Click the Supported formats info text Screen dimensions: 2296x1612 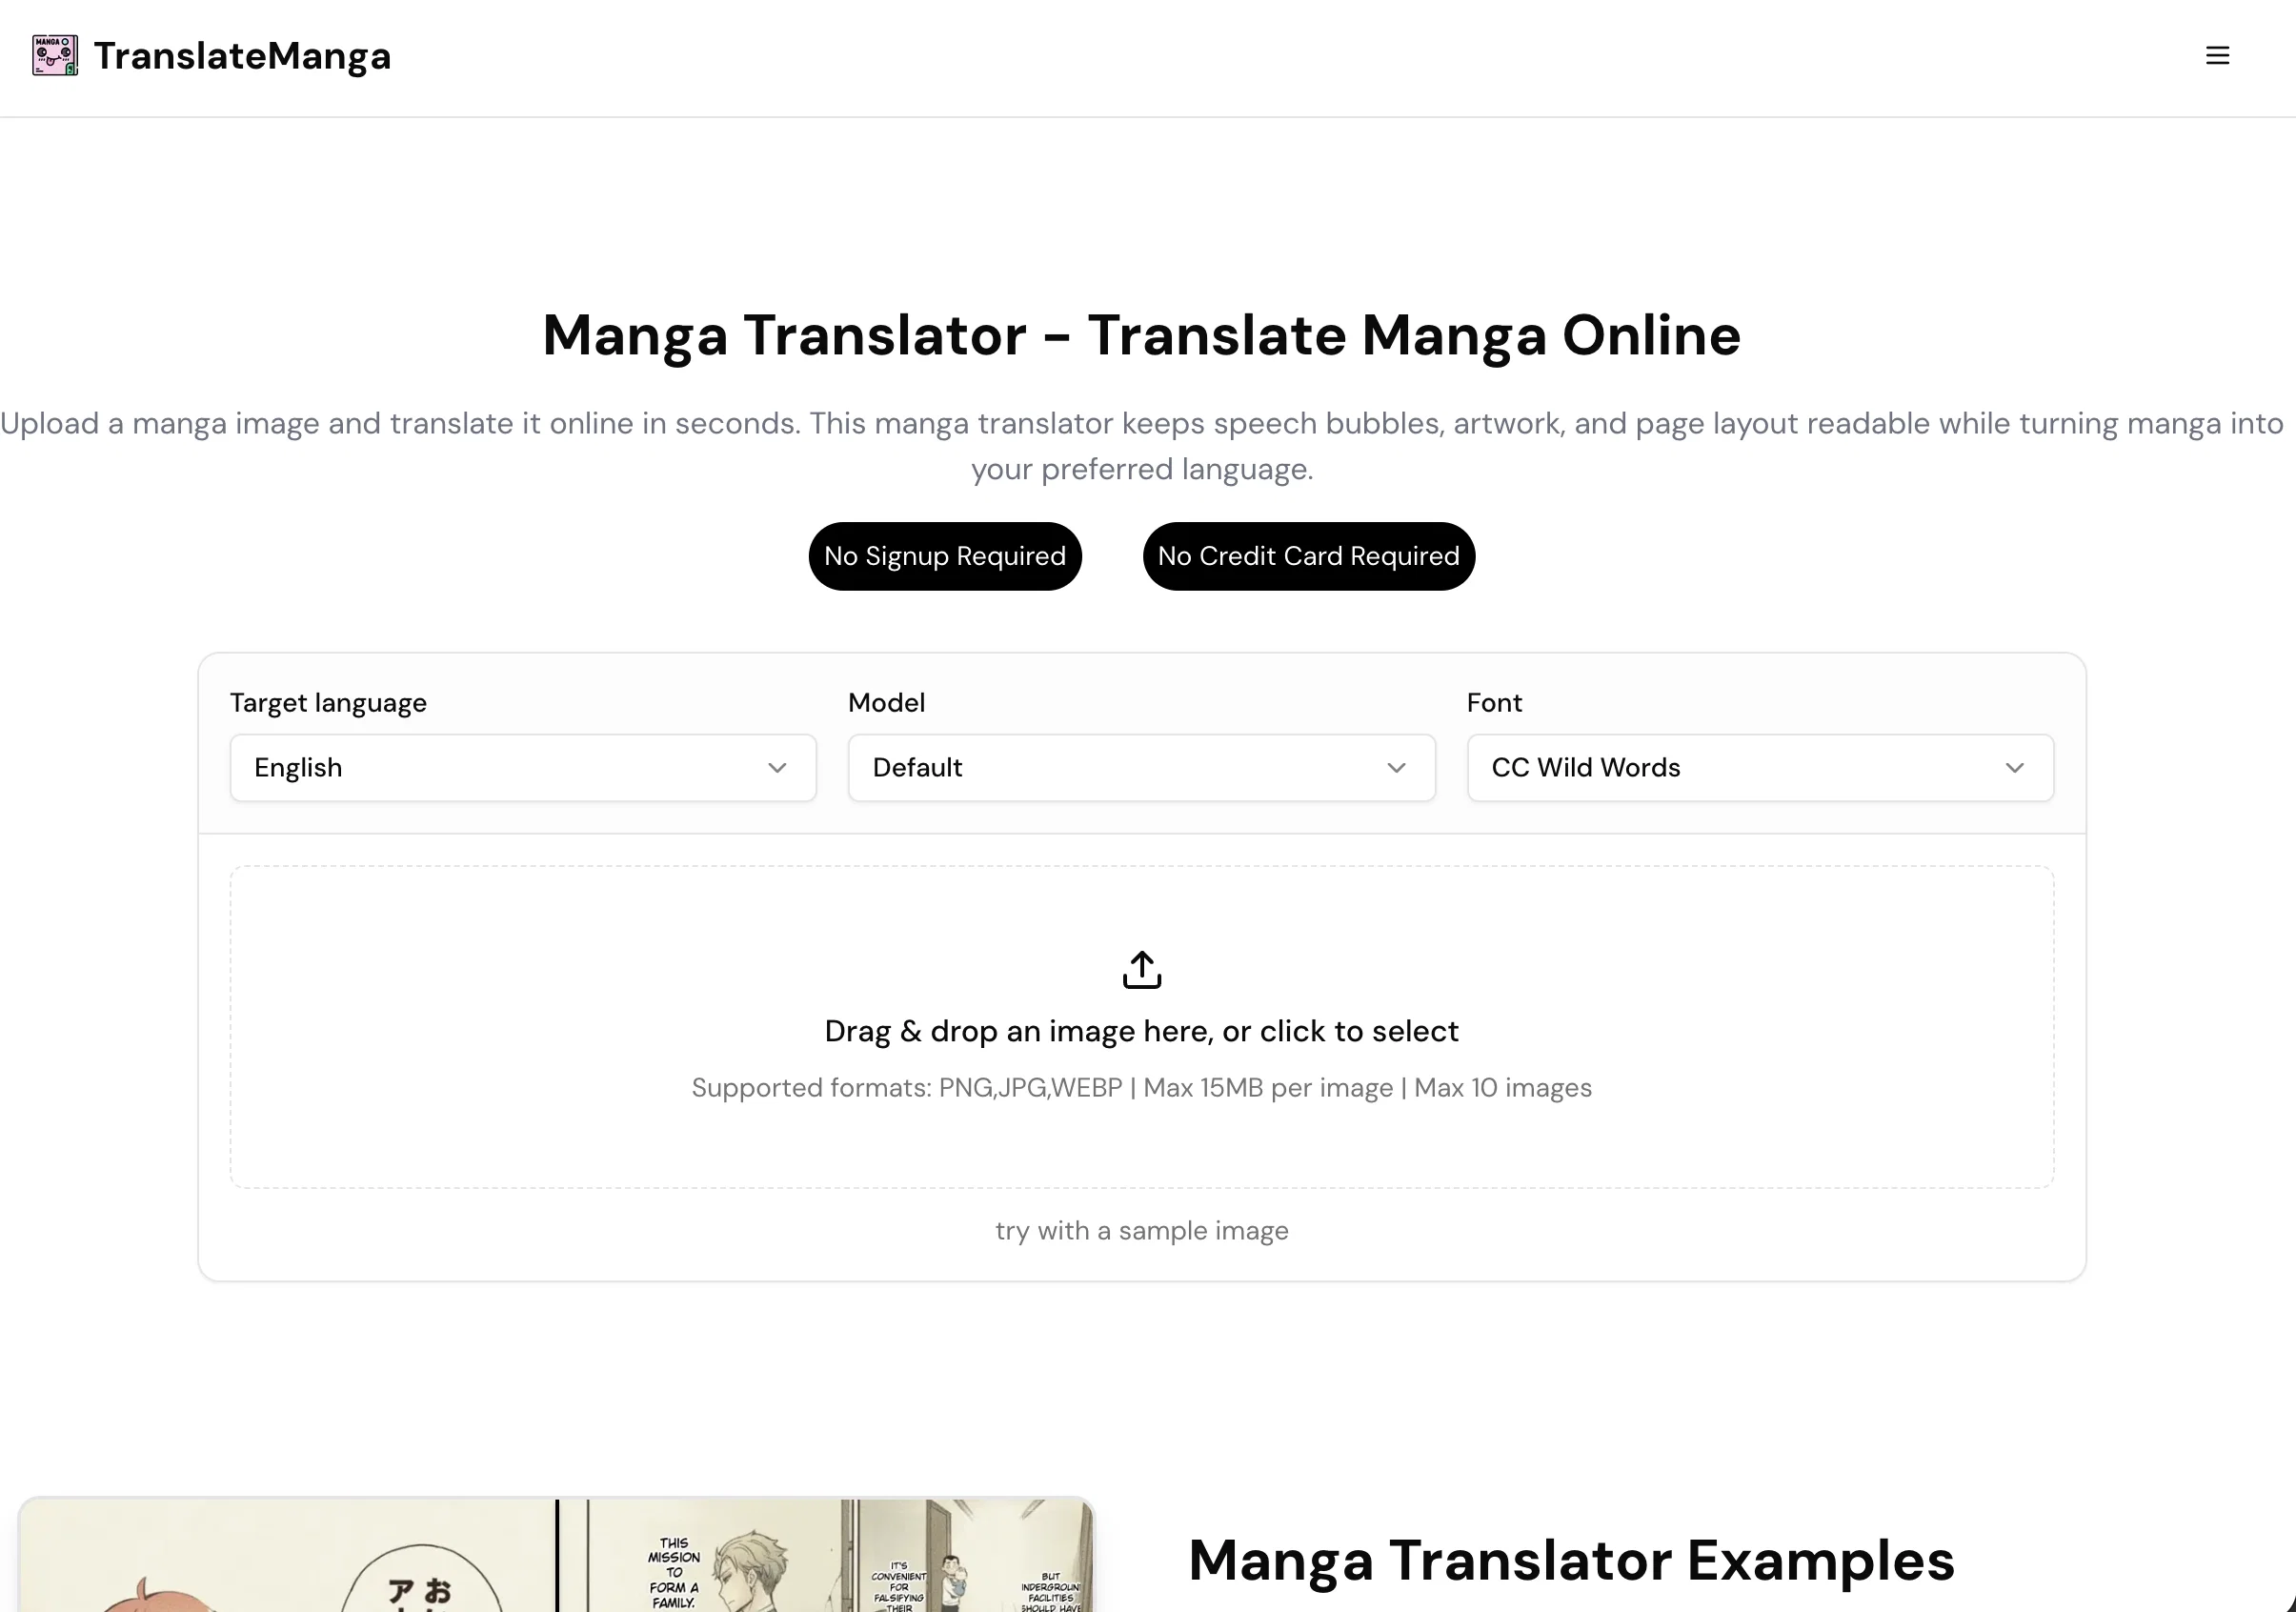click(x=1142, y=1087)
